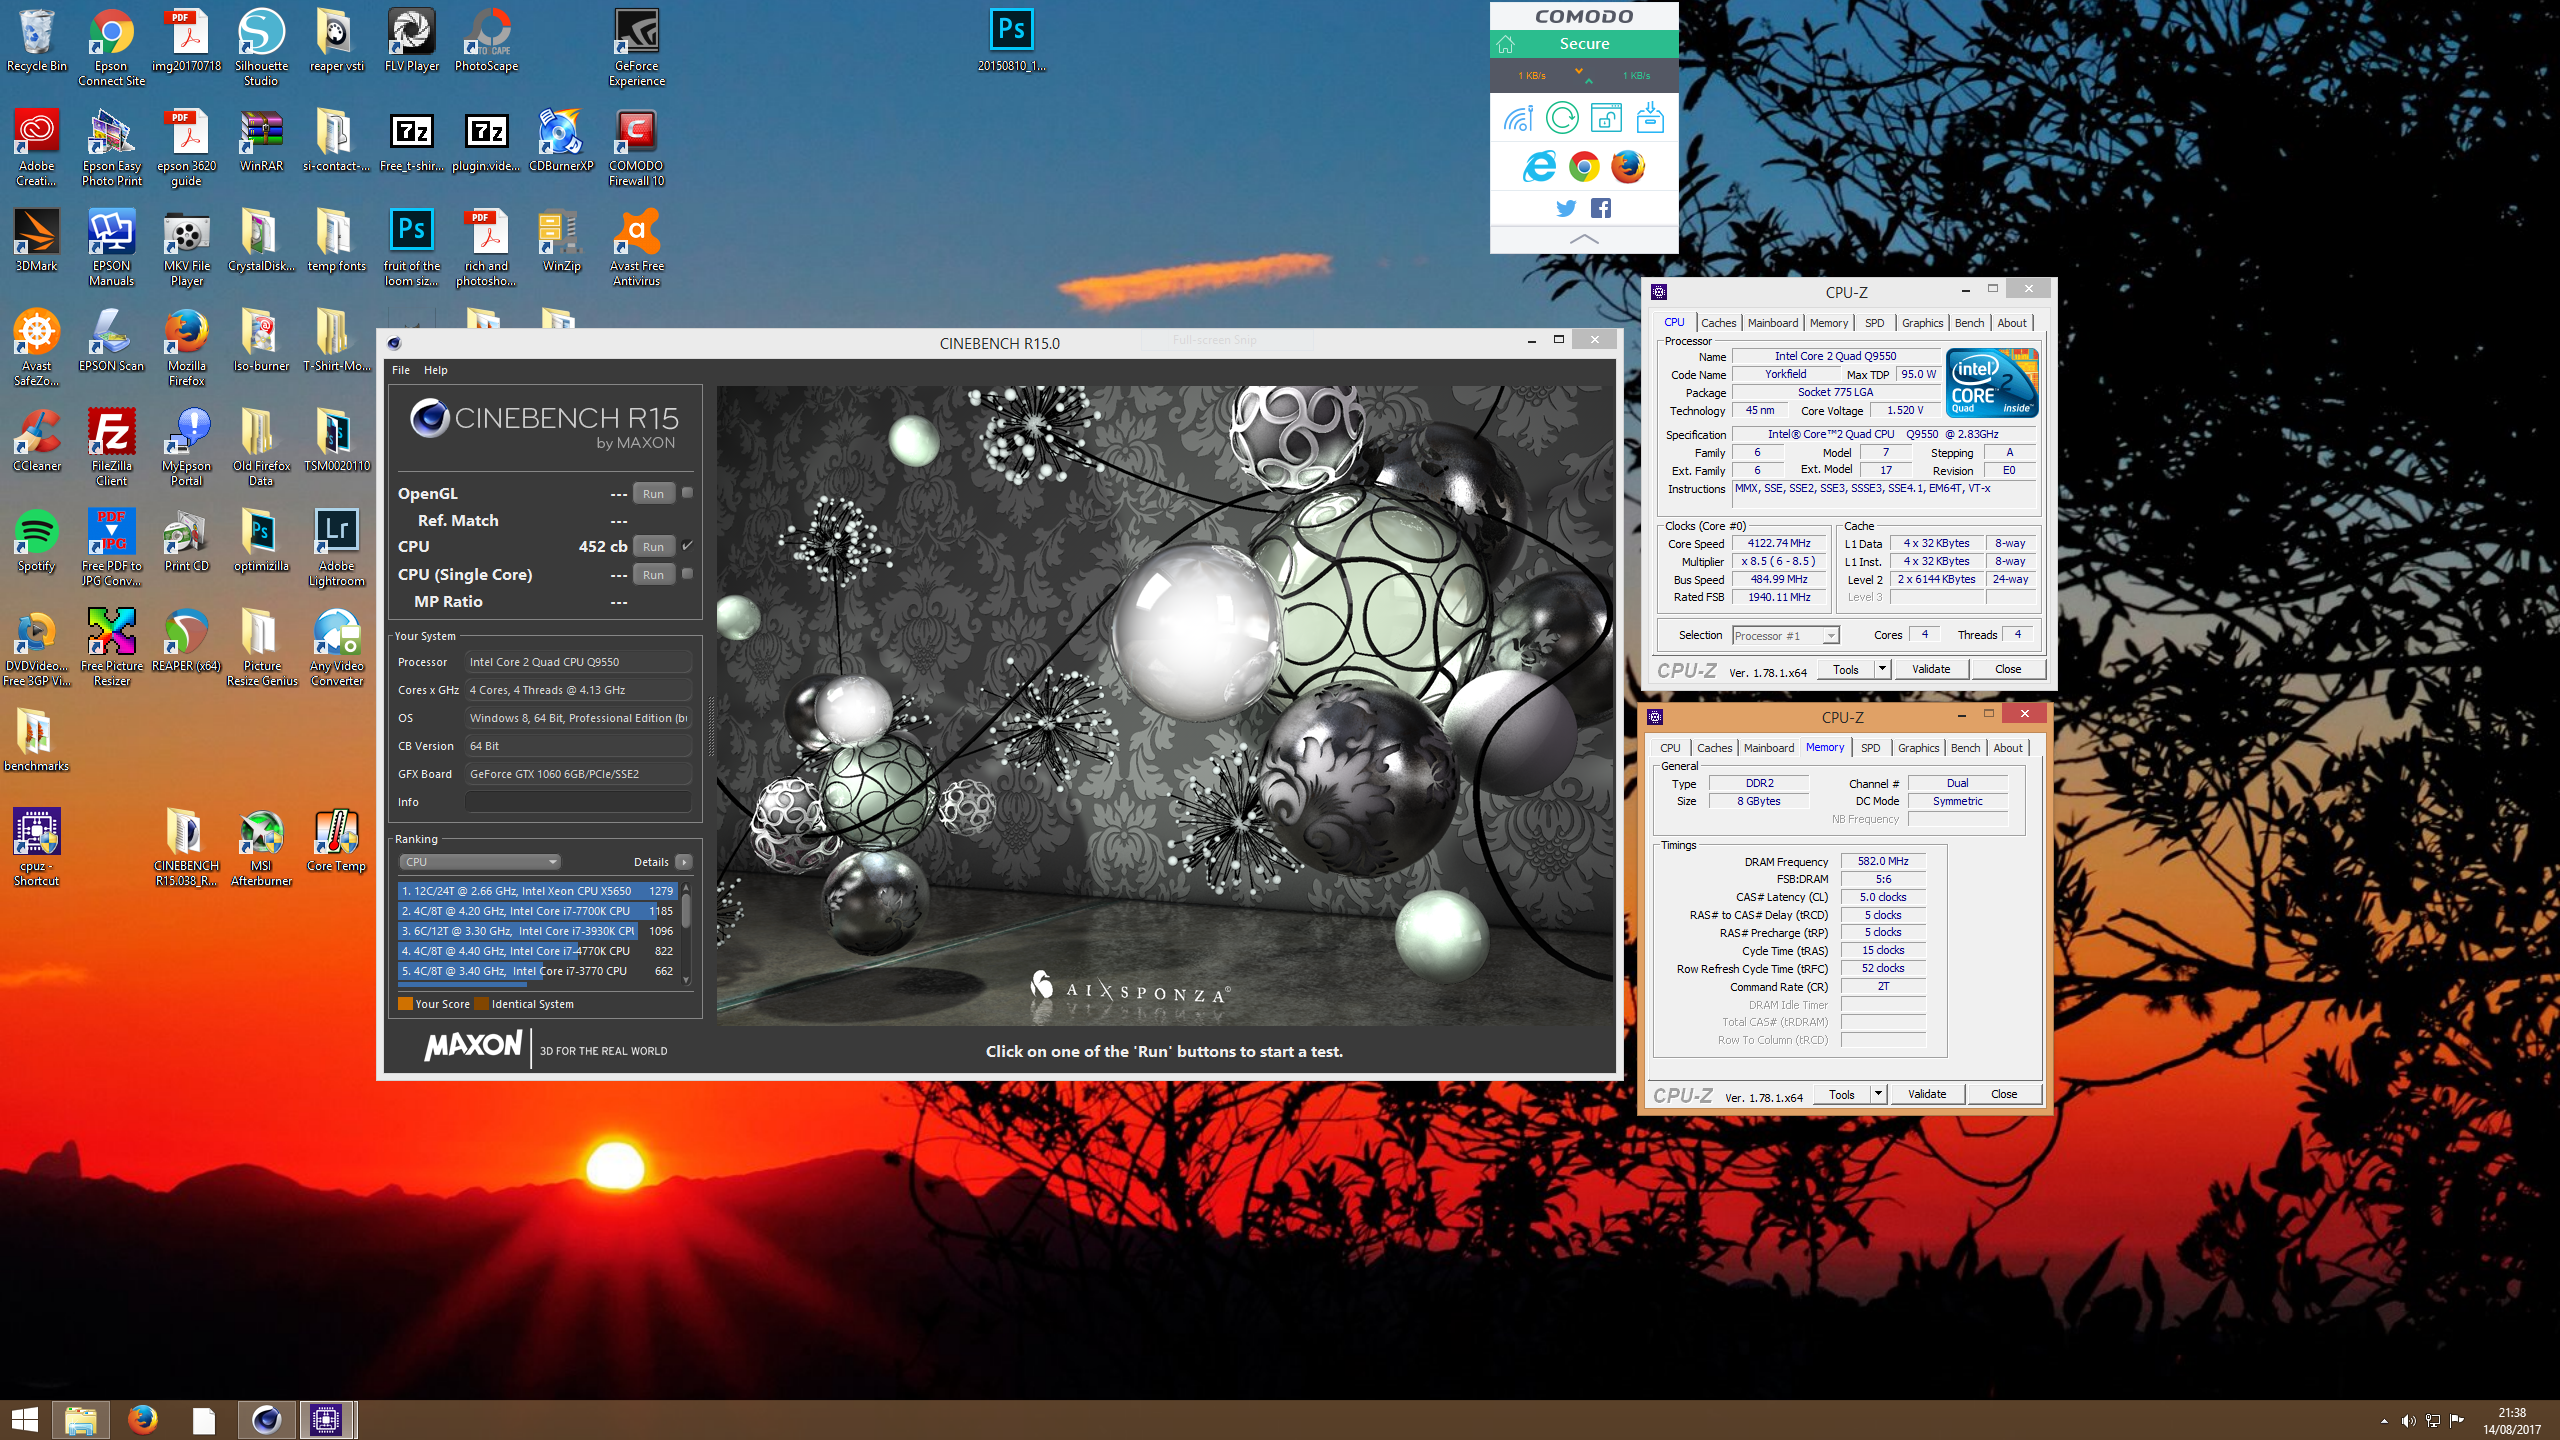Run the OpenGL benchmark
The height and width of the screenshot is (1440, 2560).
pos(653,493)
